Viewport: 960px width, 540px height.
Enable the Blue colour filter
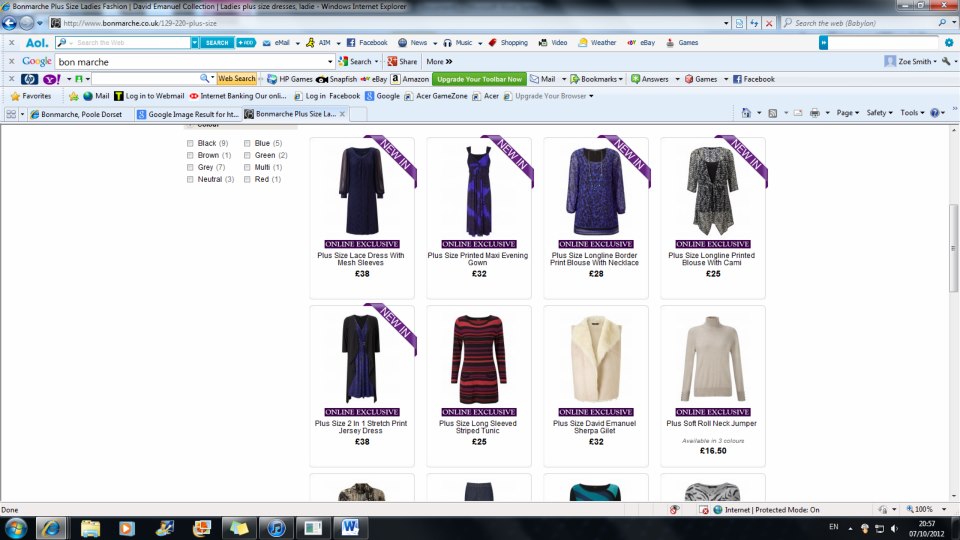point(247,144)
